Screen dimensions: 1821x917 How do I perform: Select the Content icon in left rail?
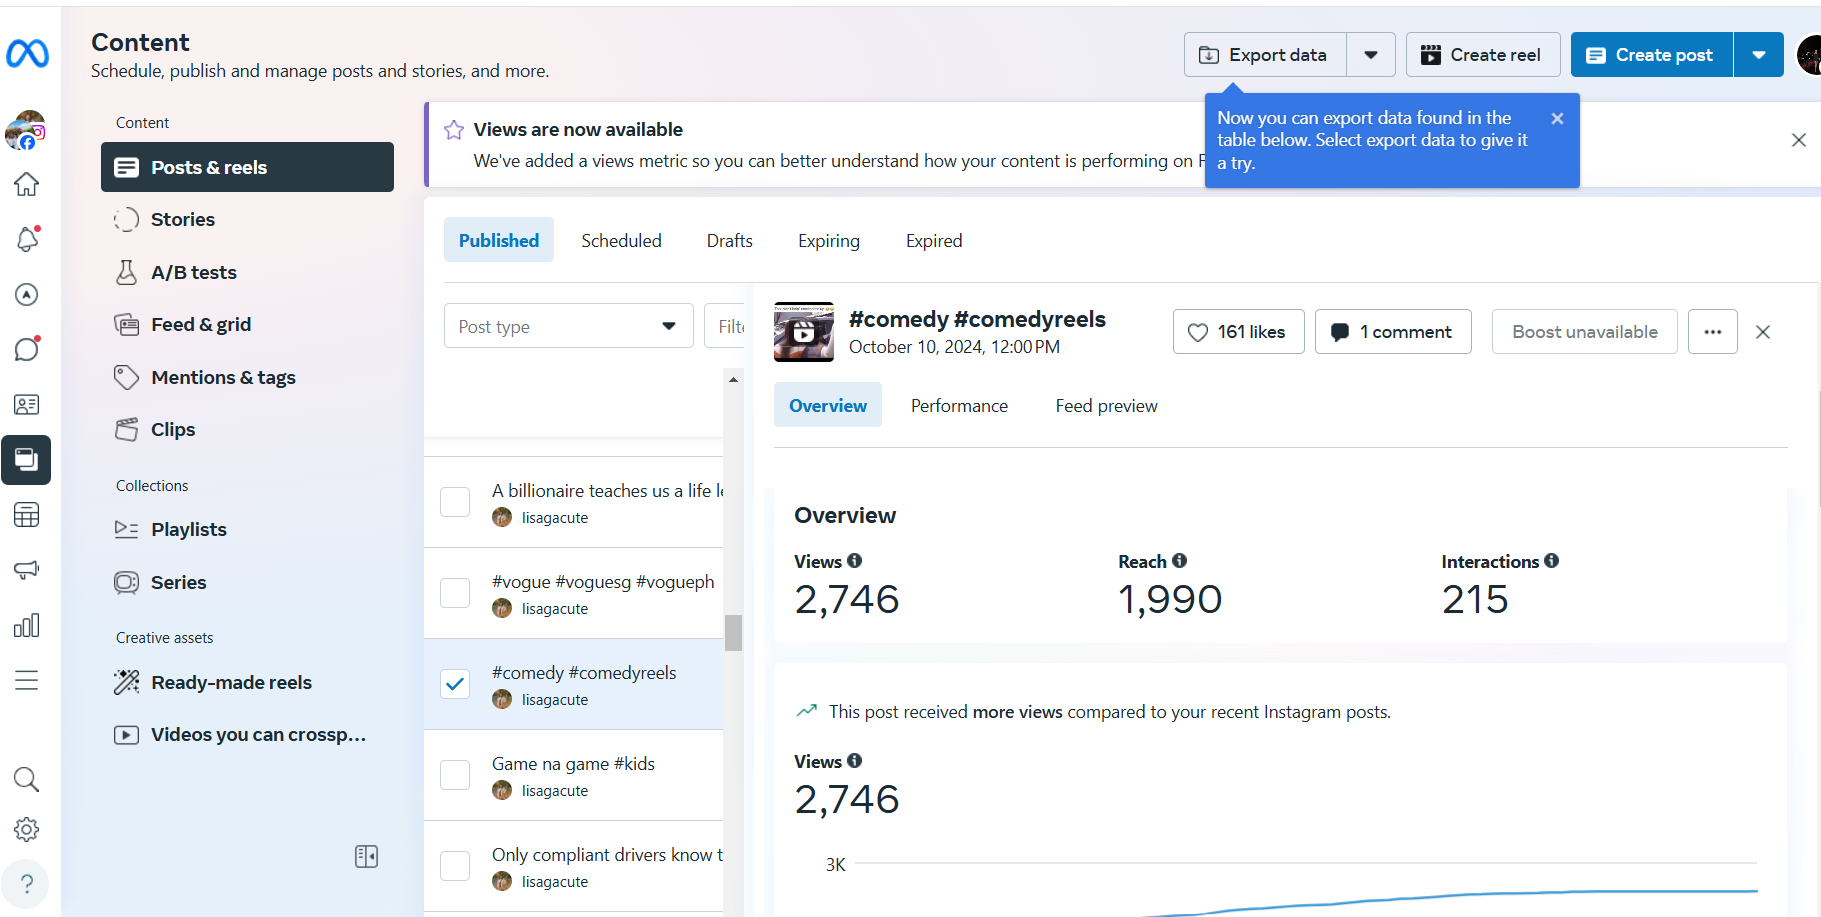tap(27, 460)
